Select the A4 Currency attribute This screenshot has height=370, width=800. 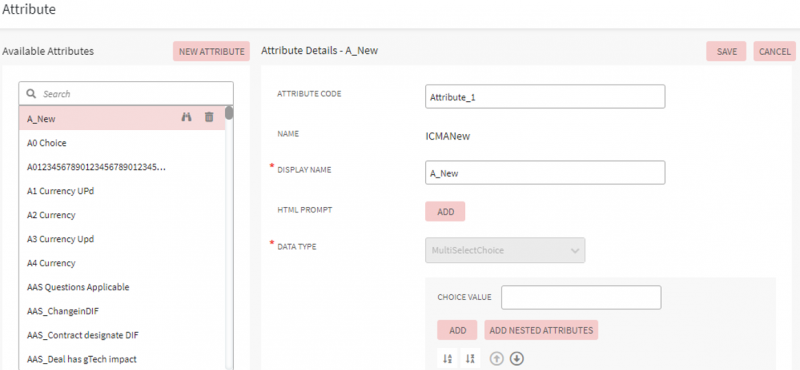122,263
